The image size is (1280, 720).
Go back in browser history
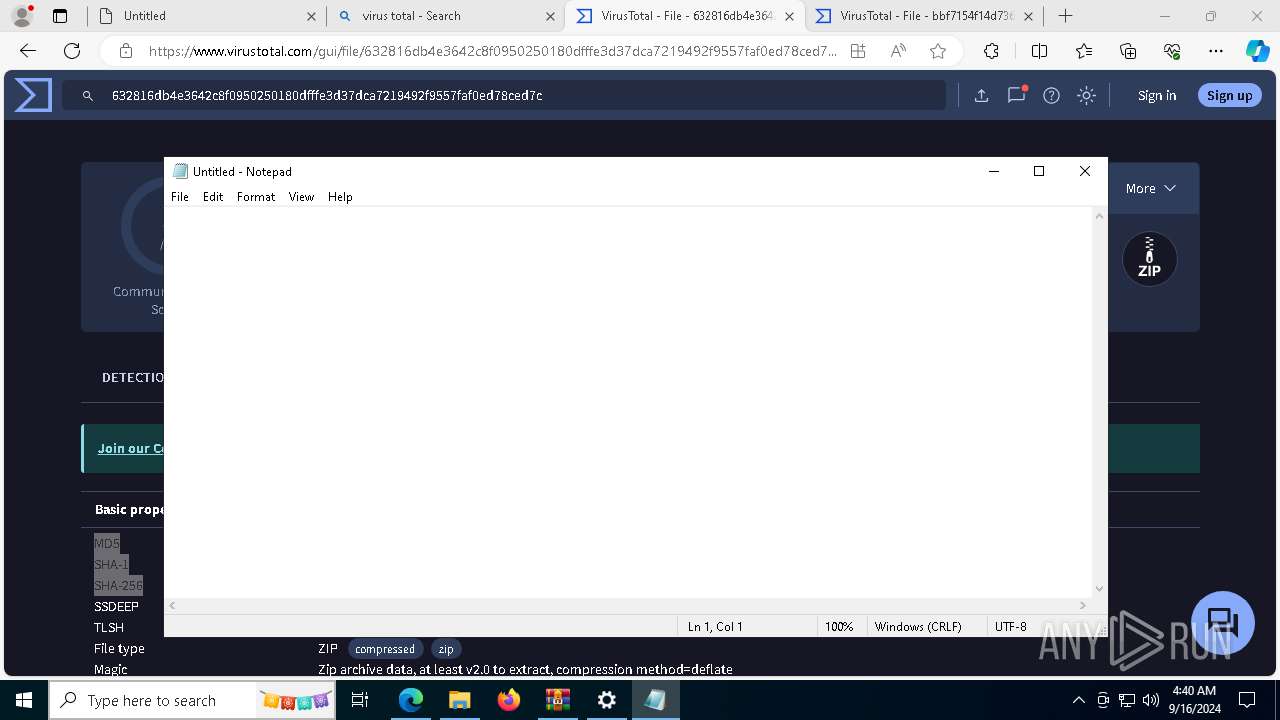pos(28,51)
